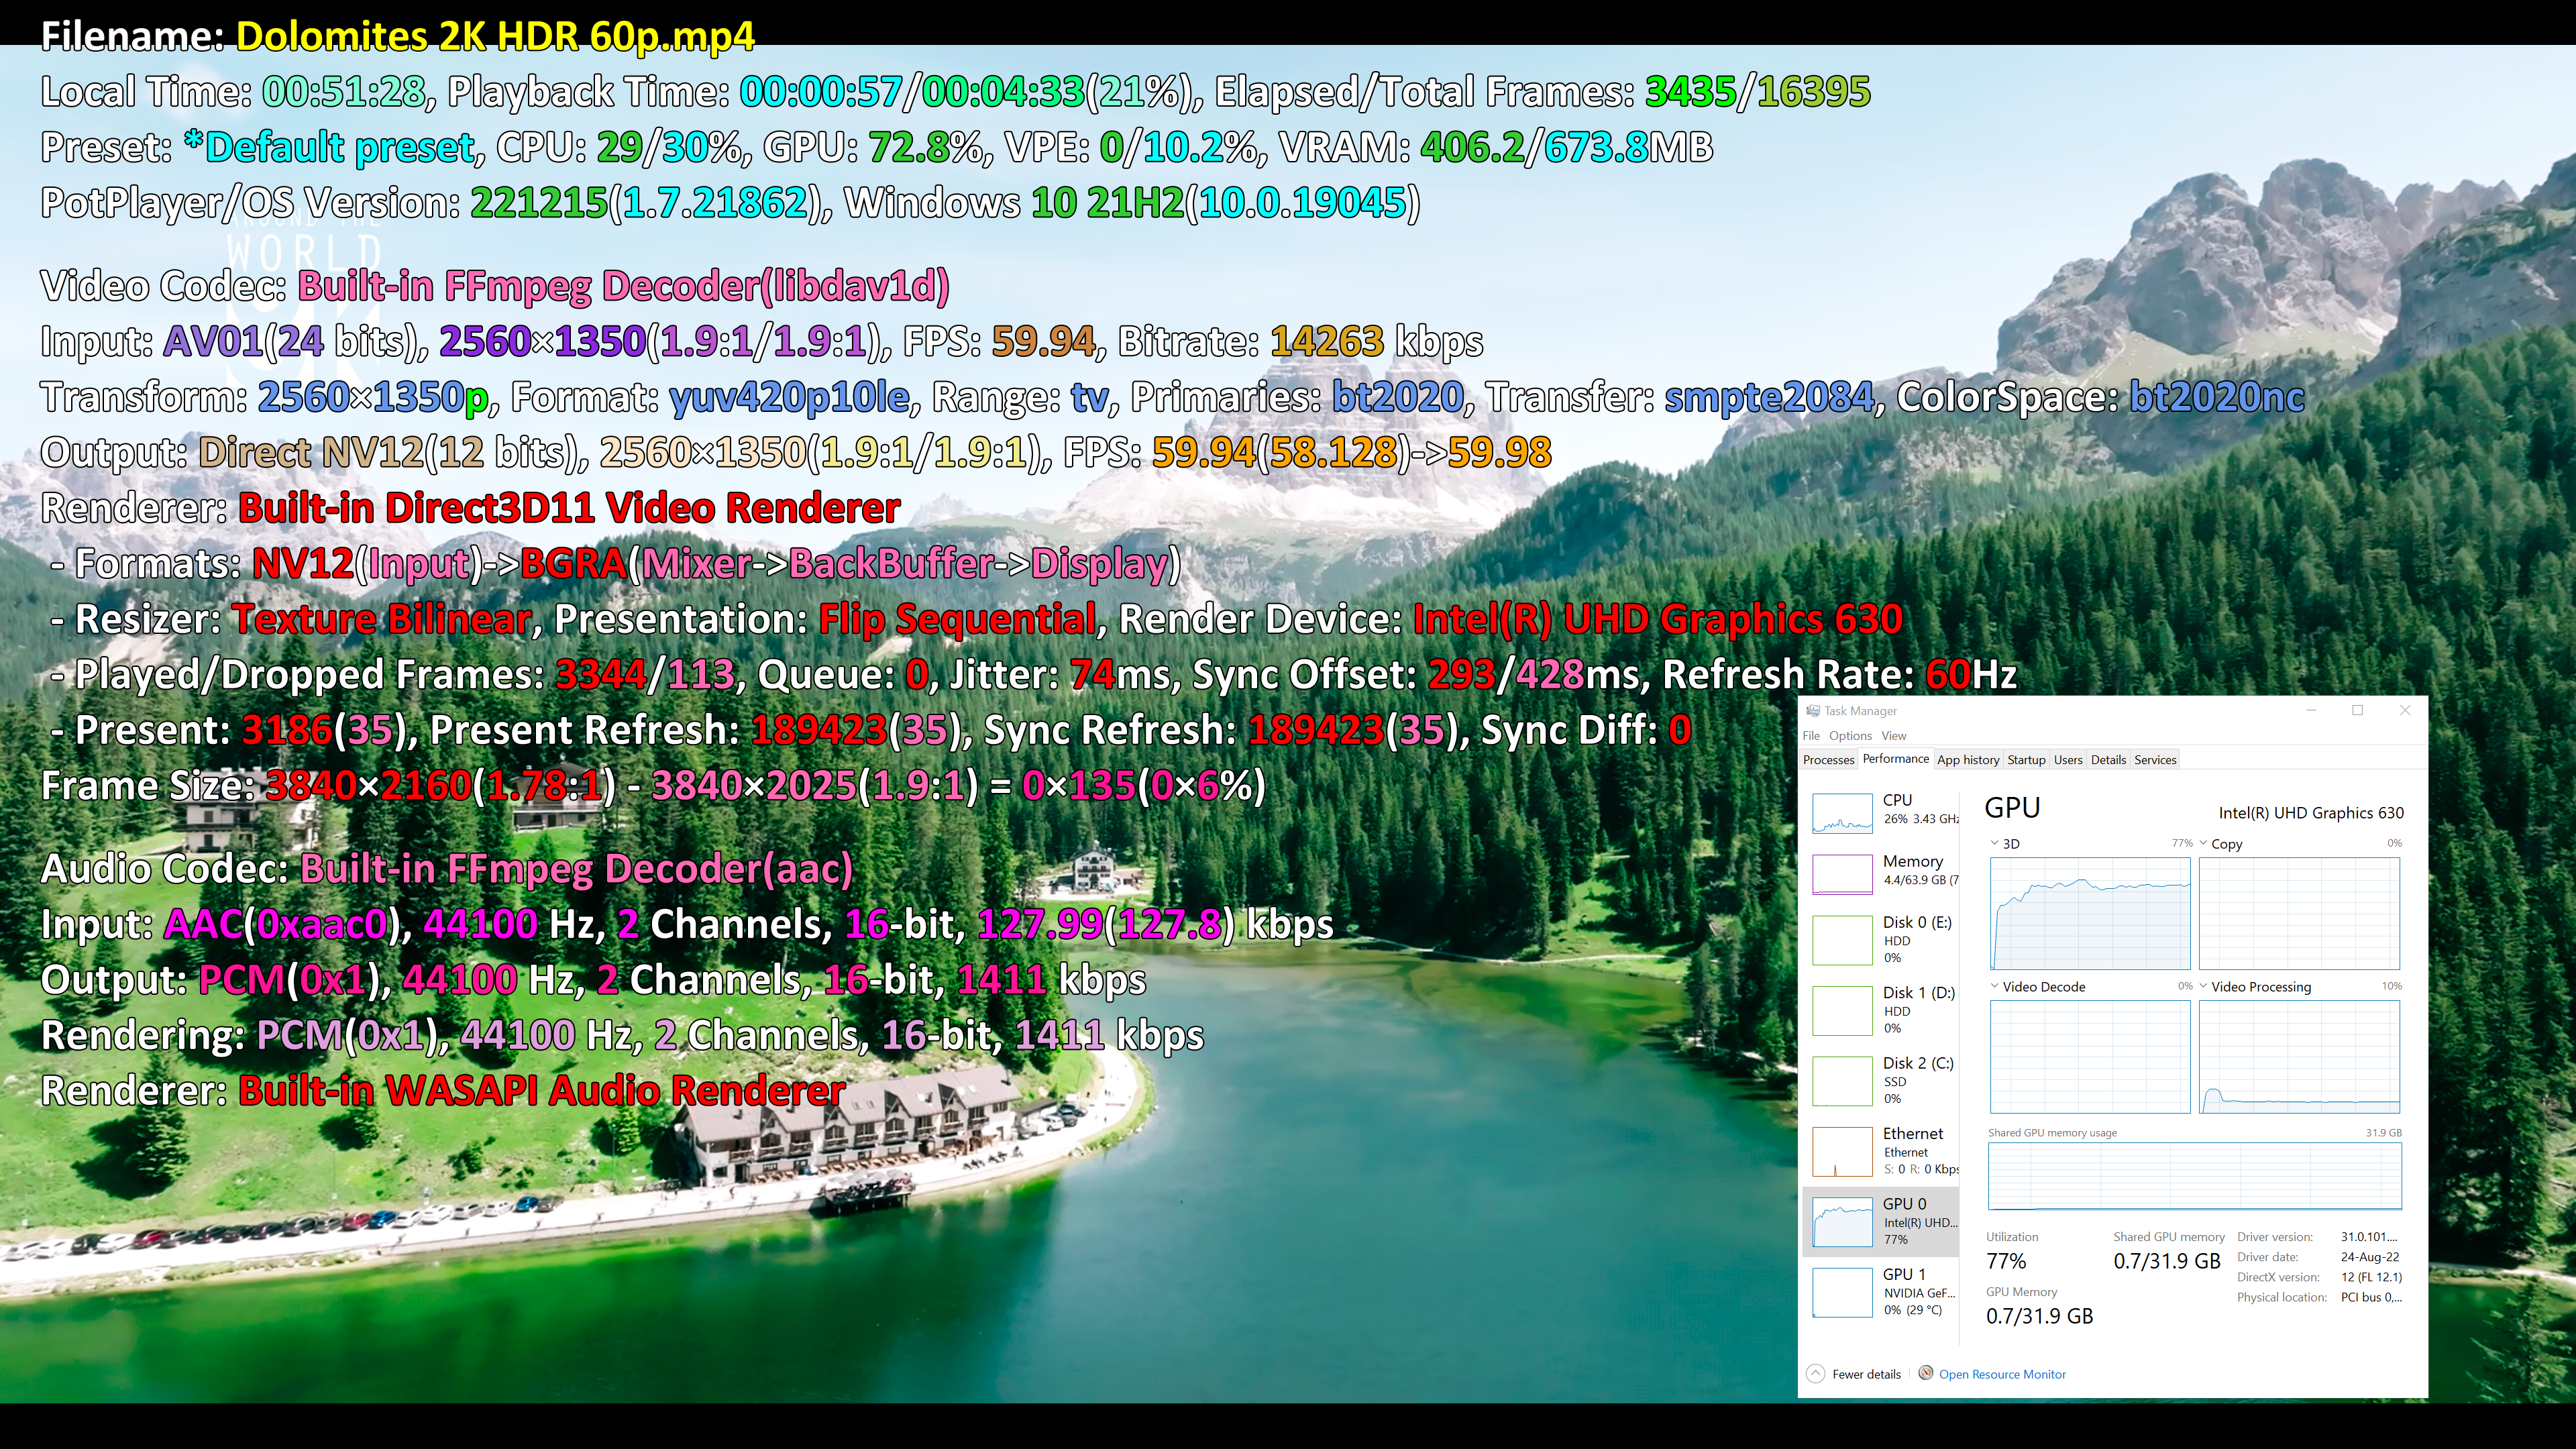2576x1449 pixels.
Task: Maximize the Task Manager window
Action: click(x=2357, y=711)
